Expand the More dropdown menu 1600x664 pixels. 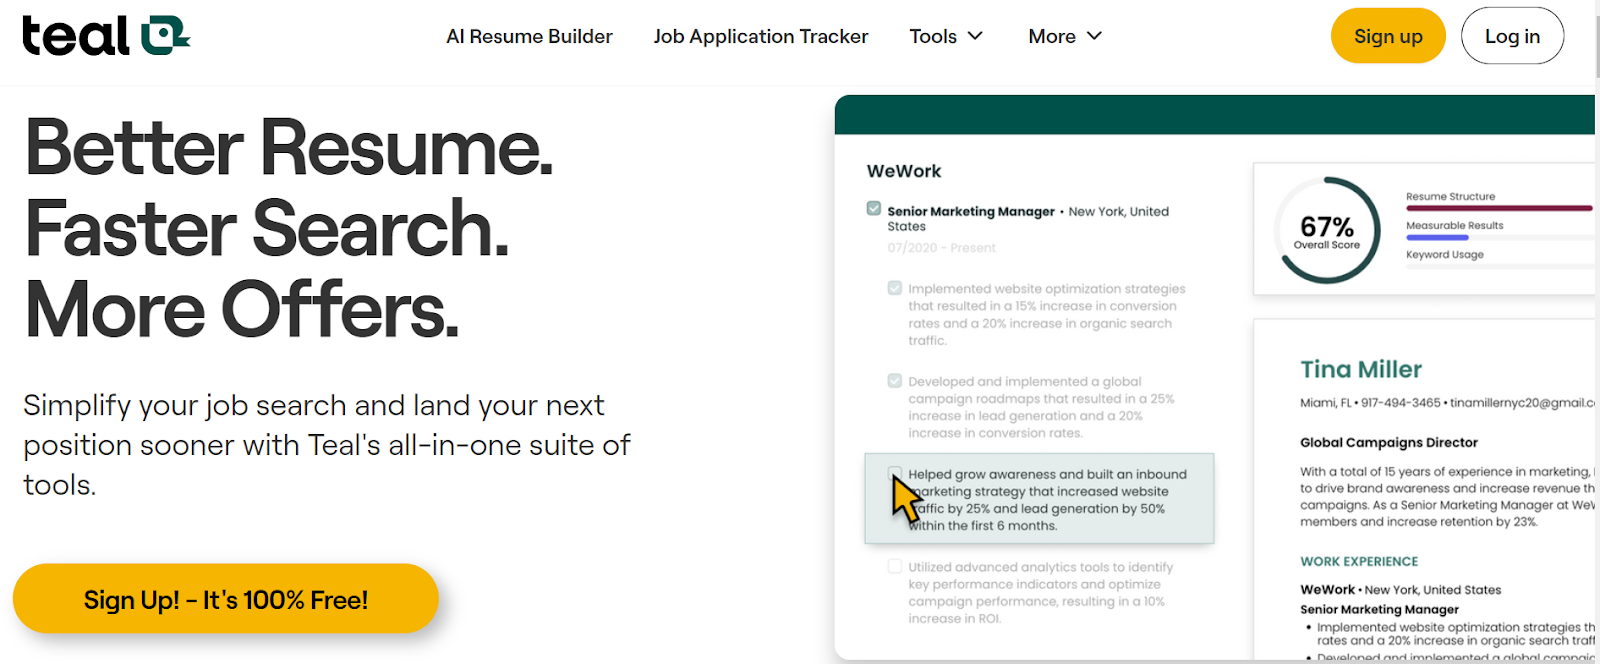[x=1065, y=37]
